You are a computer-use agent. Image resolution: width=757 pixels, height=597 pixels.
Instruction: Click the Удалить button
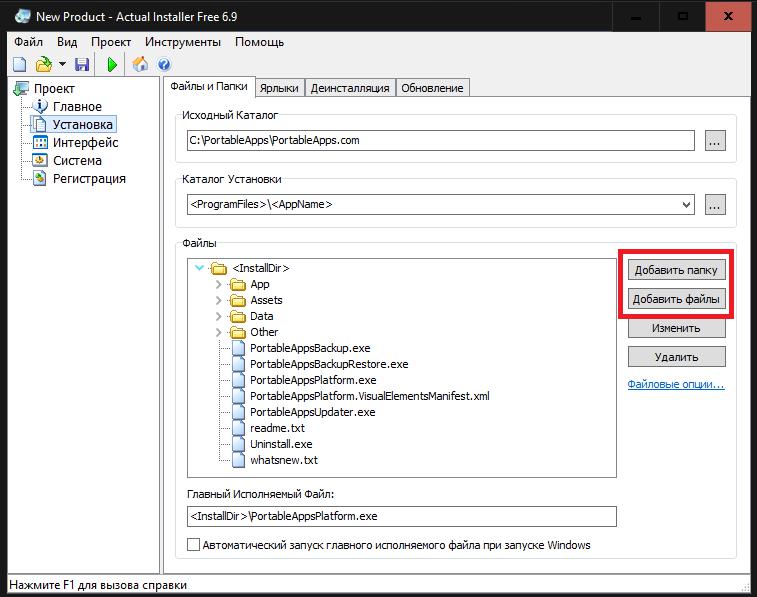click(x=676, y=357)
